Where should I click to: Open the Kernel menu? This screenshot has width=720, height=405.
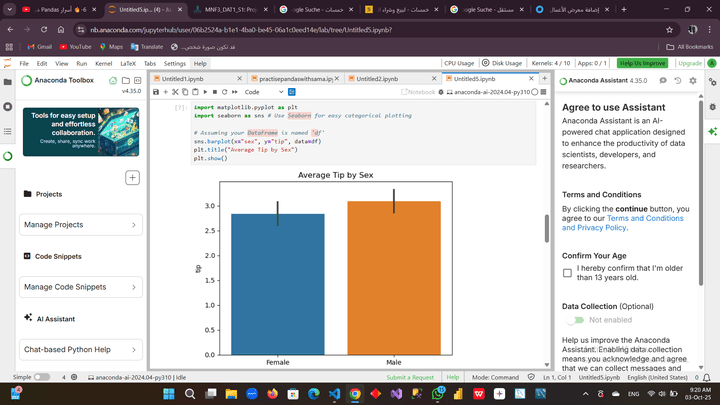click(103, 63)
